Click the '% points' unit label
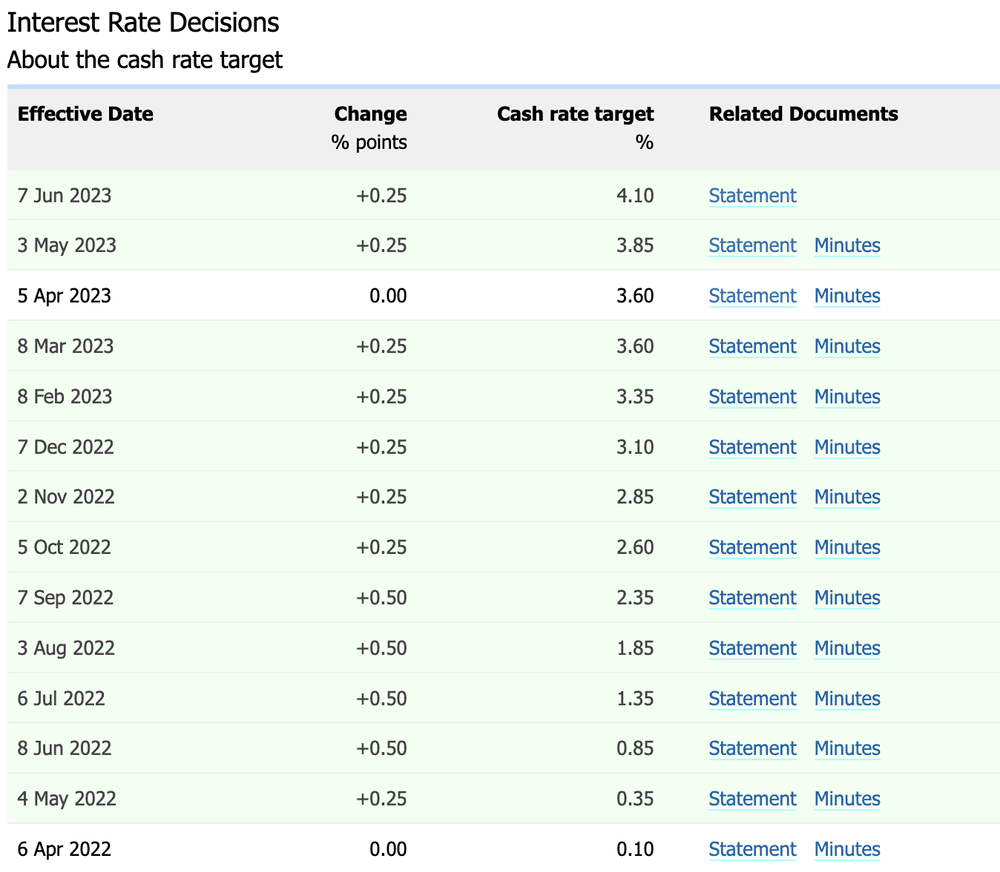Screen dimensions: 1000x872 369,142
